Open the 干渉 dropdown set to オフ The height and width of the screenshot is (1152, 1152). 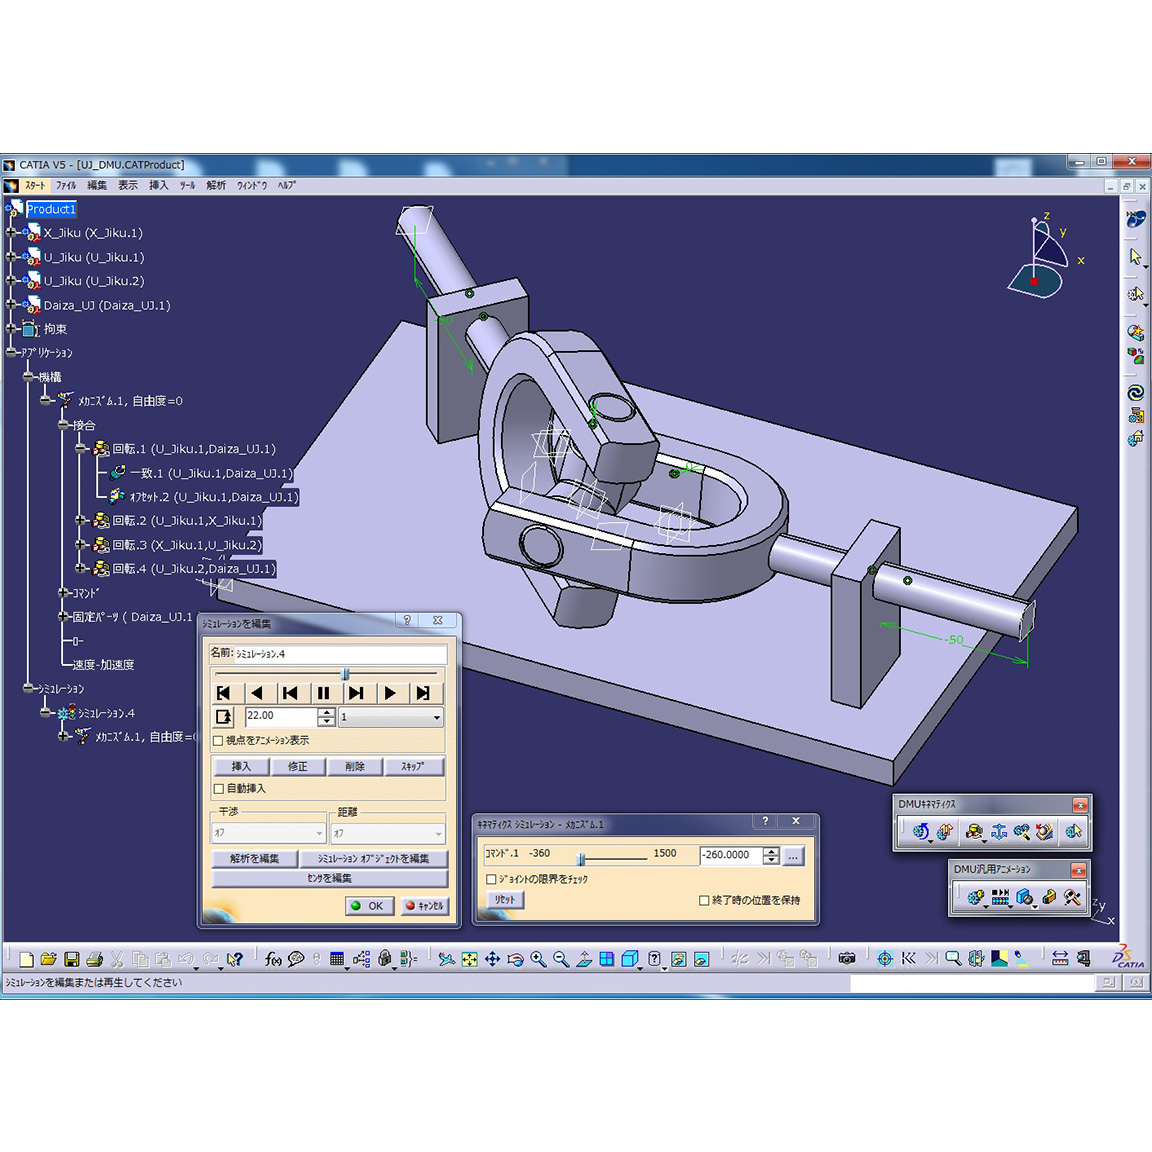[268, 833]
